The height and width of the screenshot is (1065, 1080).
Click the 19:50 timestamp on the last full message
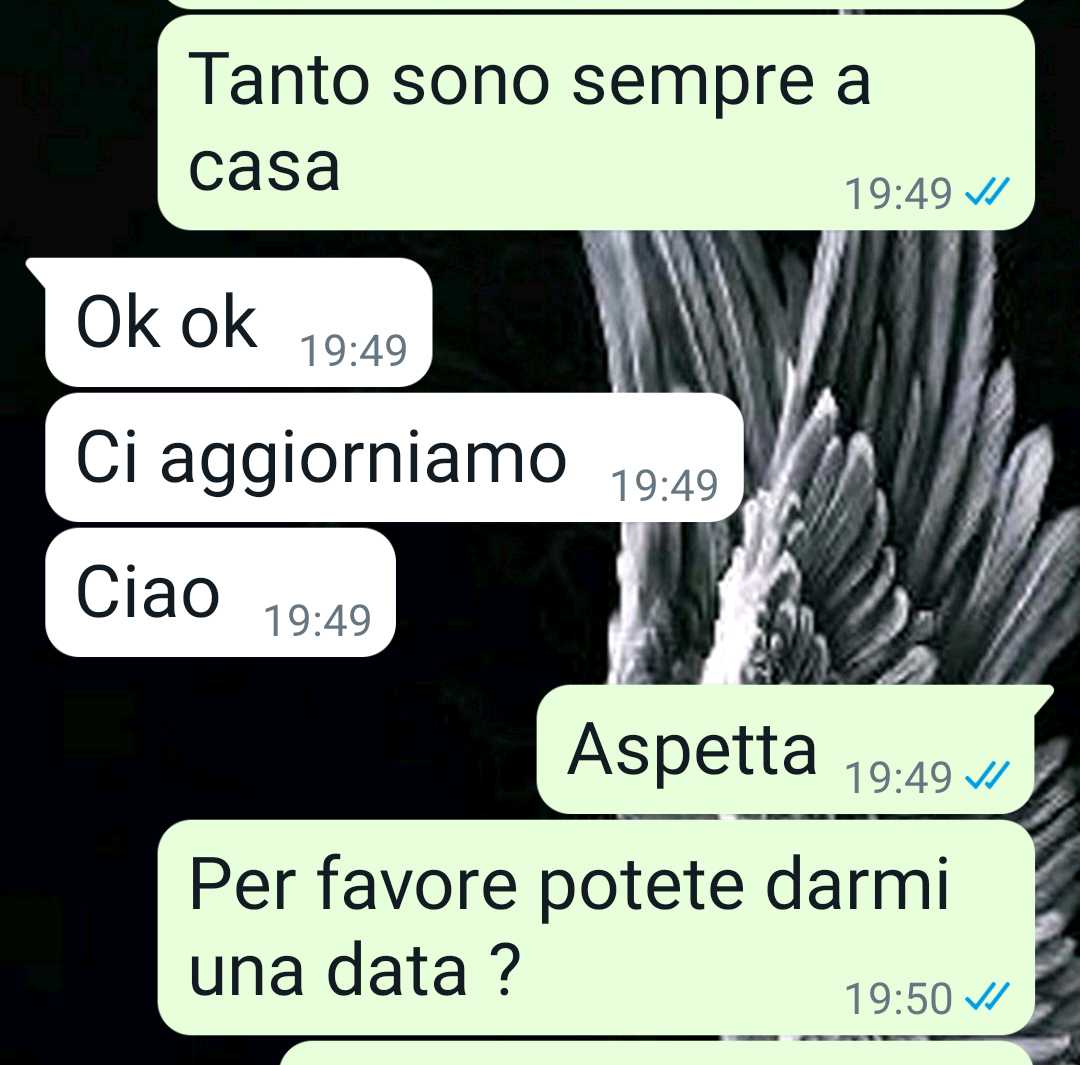pyautogui.click(x=898, y=998)
